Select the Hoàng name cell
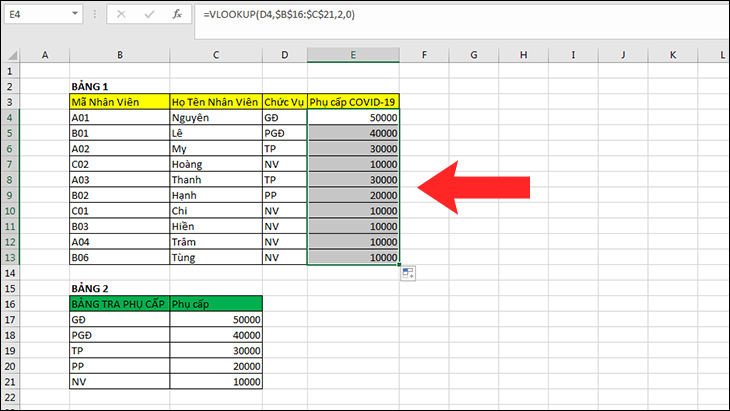 [x=216, y=164]
